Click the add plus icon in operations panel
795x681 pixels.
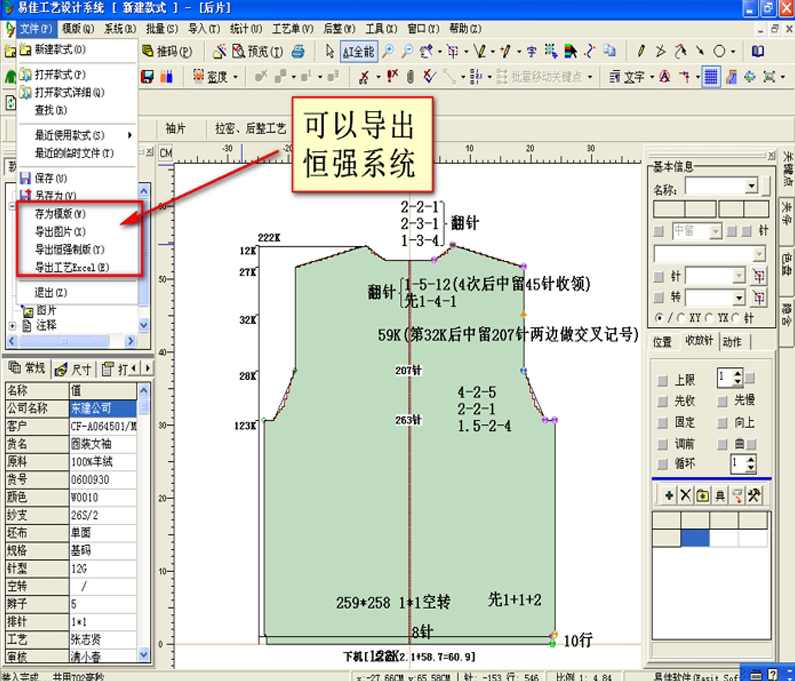(669, 495)
